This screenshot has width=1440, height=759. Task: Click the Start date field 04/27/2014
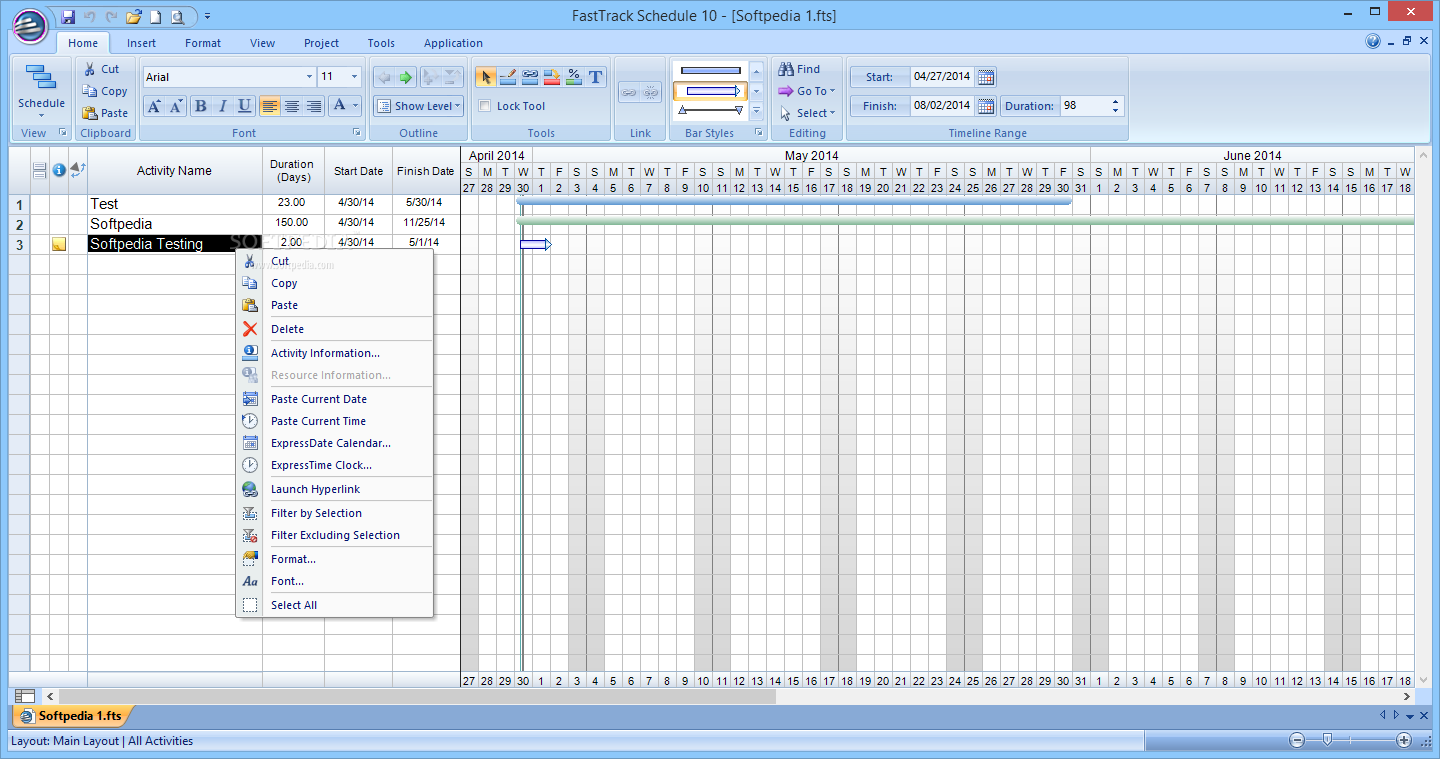point(942,77)
